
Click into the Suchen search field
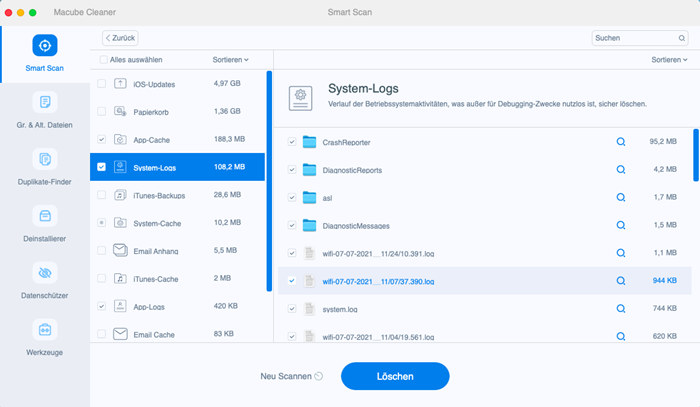click(x=640, y=38)
